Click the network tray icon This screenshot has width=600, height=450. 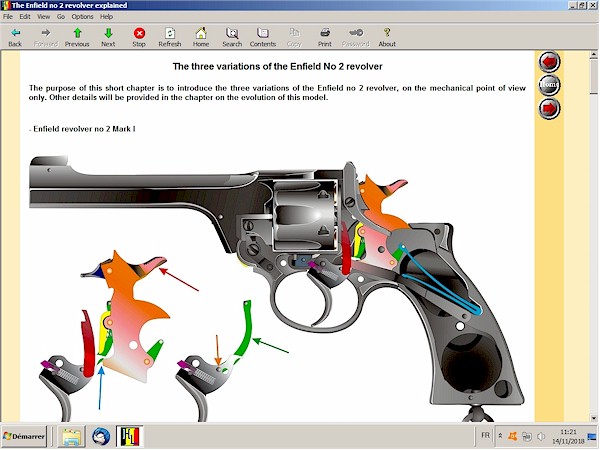pos(527,436)
